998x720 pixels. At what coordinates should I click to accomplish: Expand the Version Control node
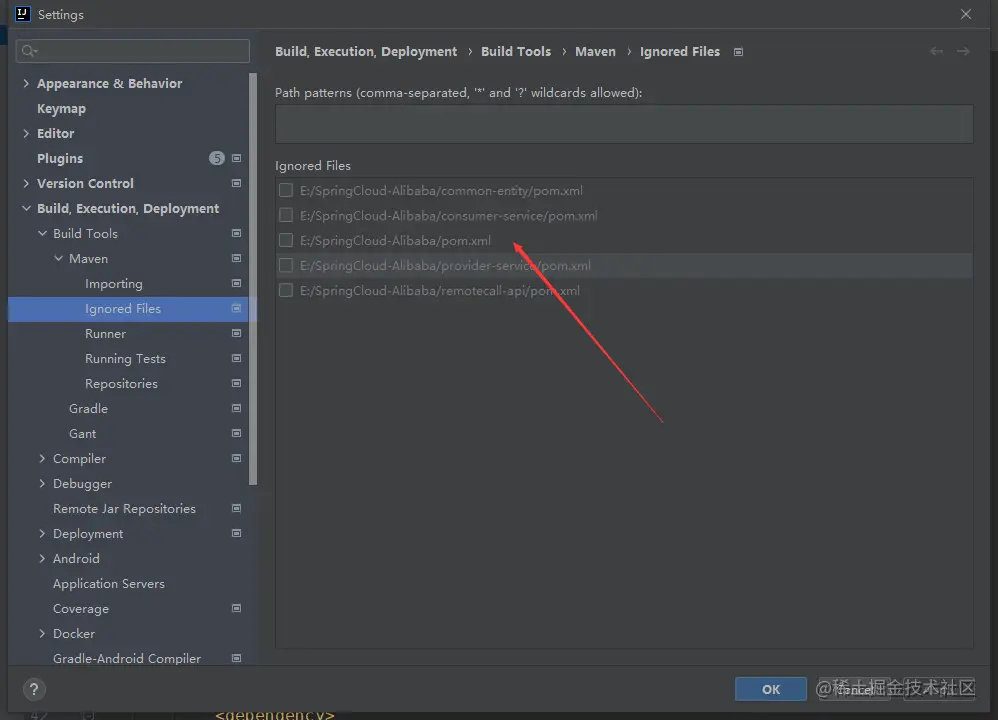(x=26, y=183)
